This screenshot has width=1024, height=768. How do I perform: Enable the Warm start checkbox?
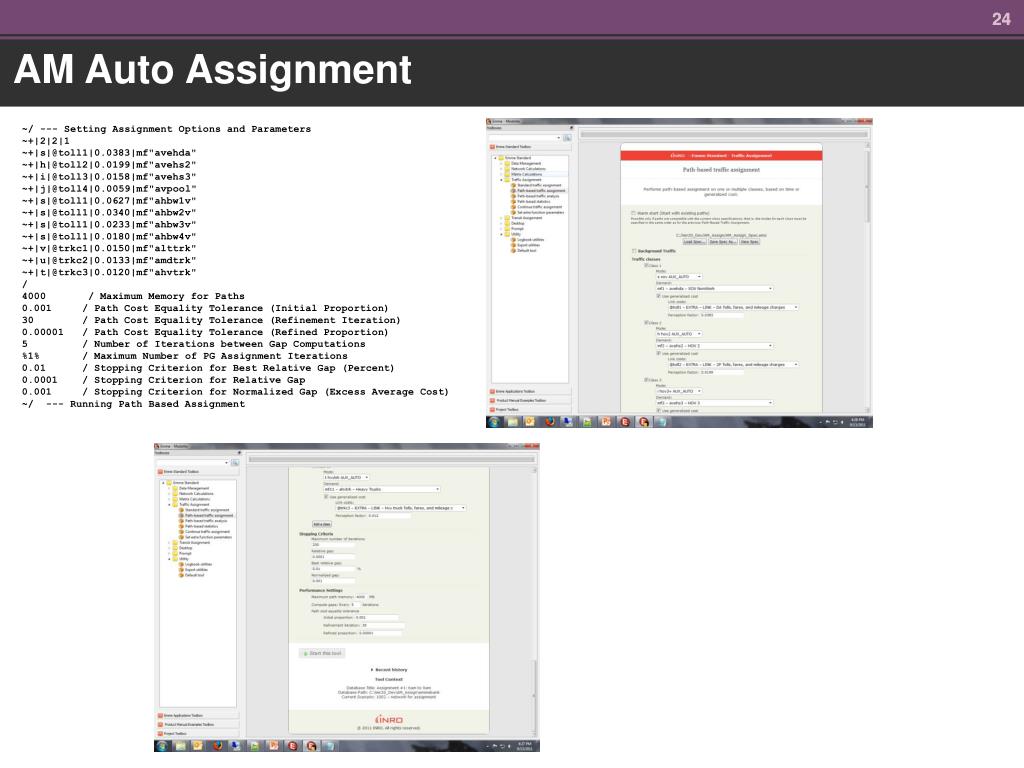pos(633,213)
